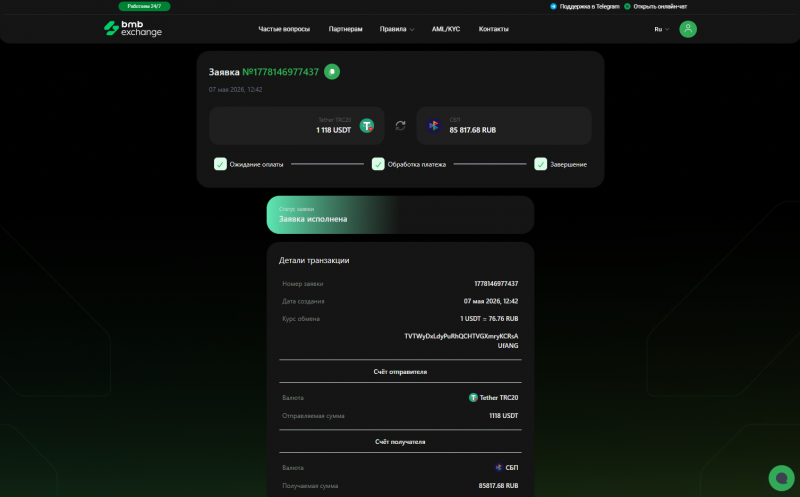Viewport: 800px width, 497px height.
Task: Open Частые вопросы menu item
Action: [284, 29]
